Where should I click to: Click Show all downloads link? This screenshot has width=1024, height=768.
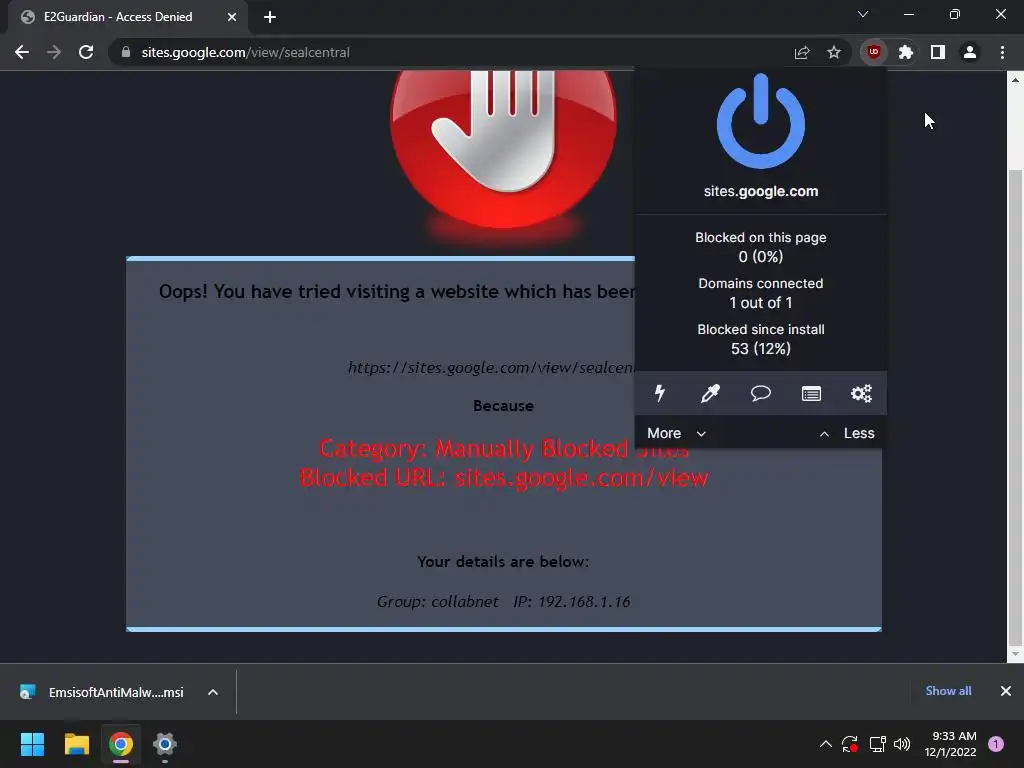(x=948, y=691)
